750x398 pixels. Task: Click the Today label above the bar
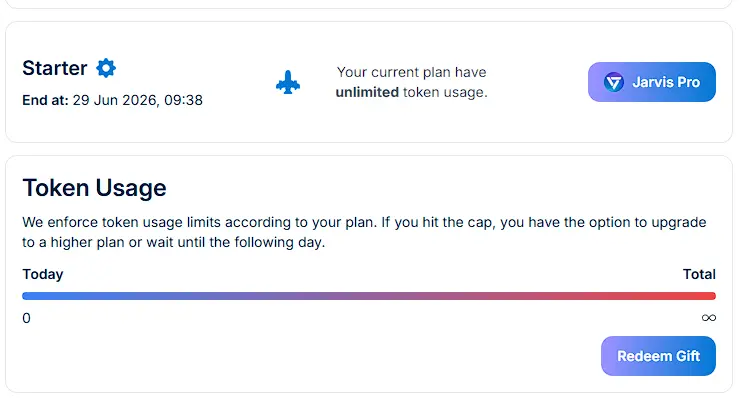(43, 274)
